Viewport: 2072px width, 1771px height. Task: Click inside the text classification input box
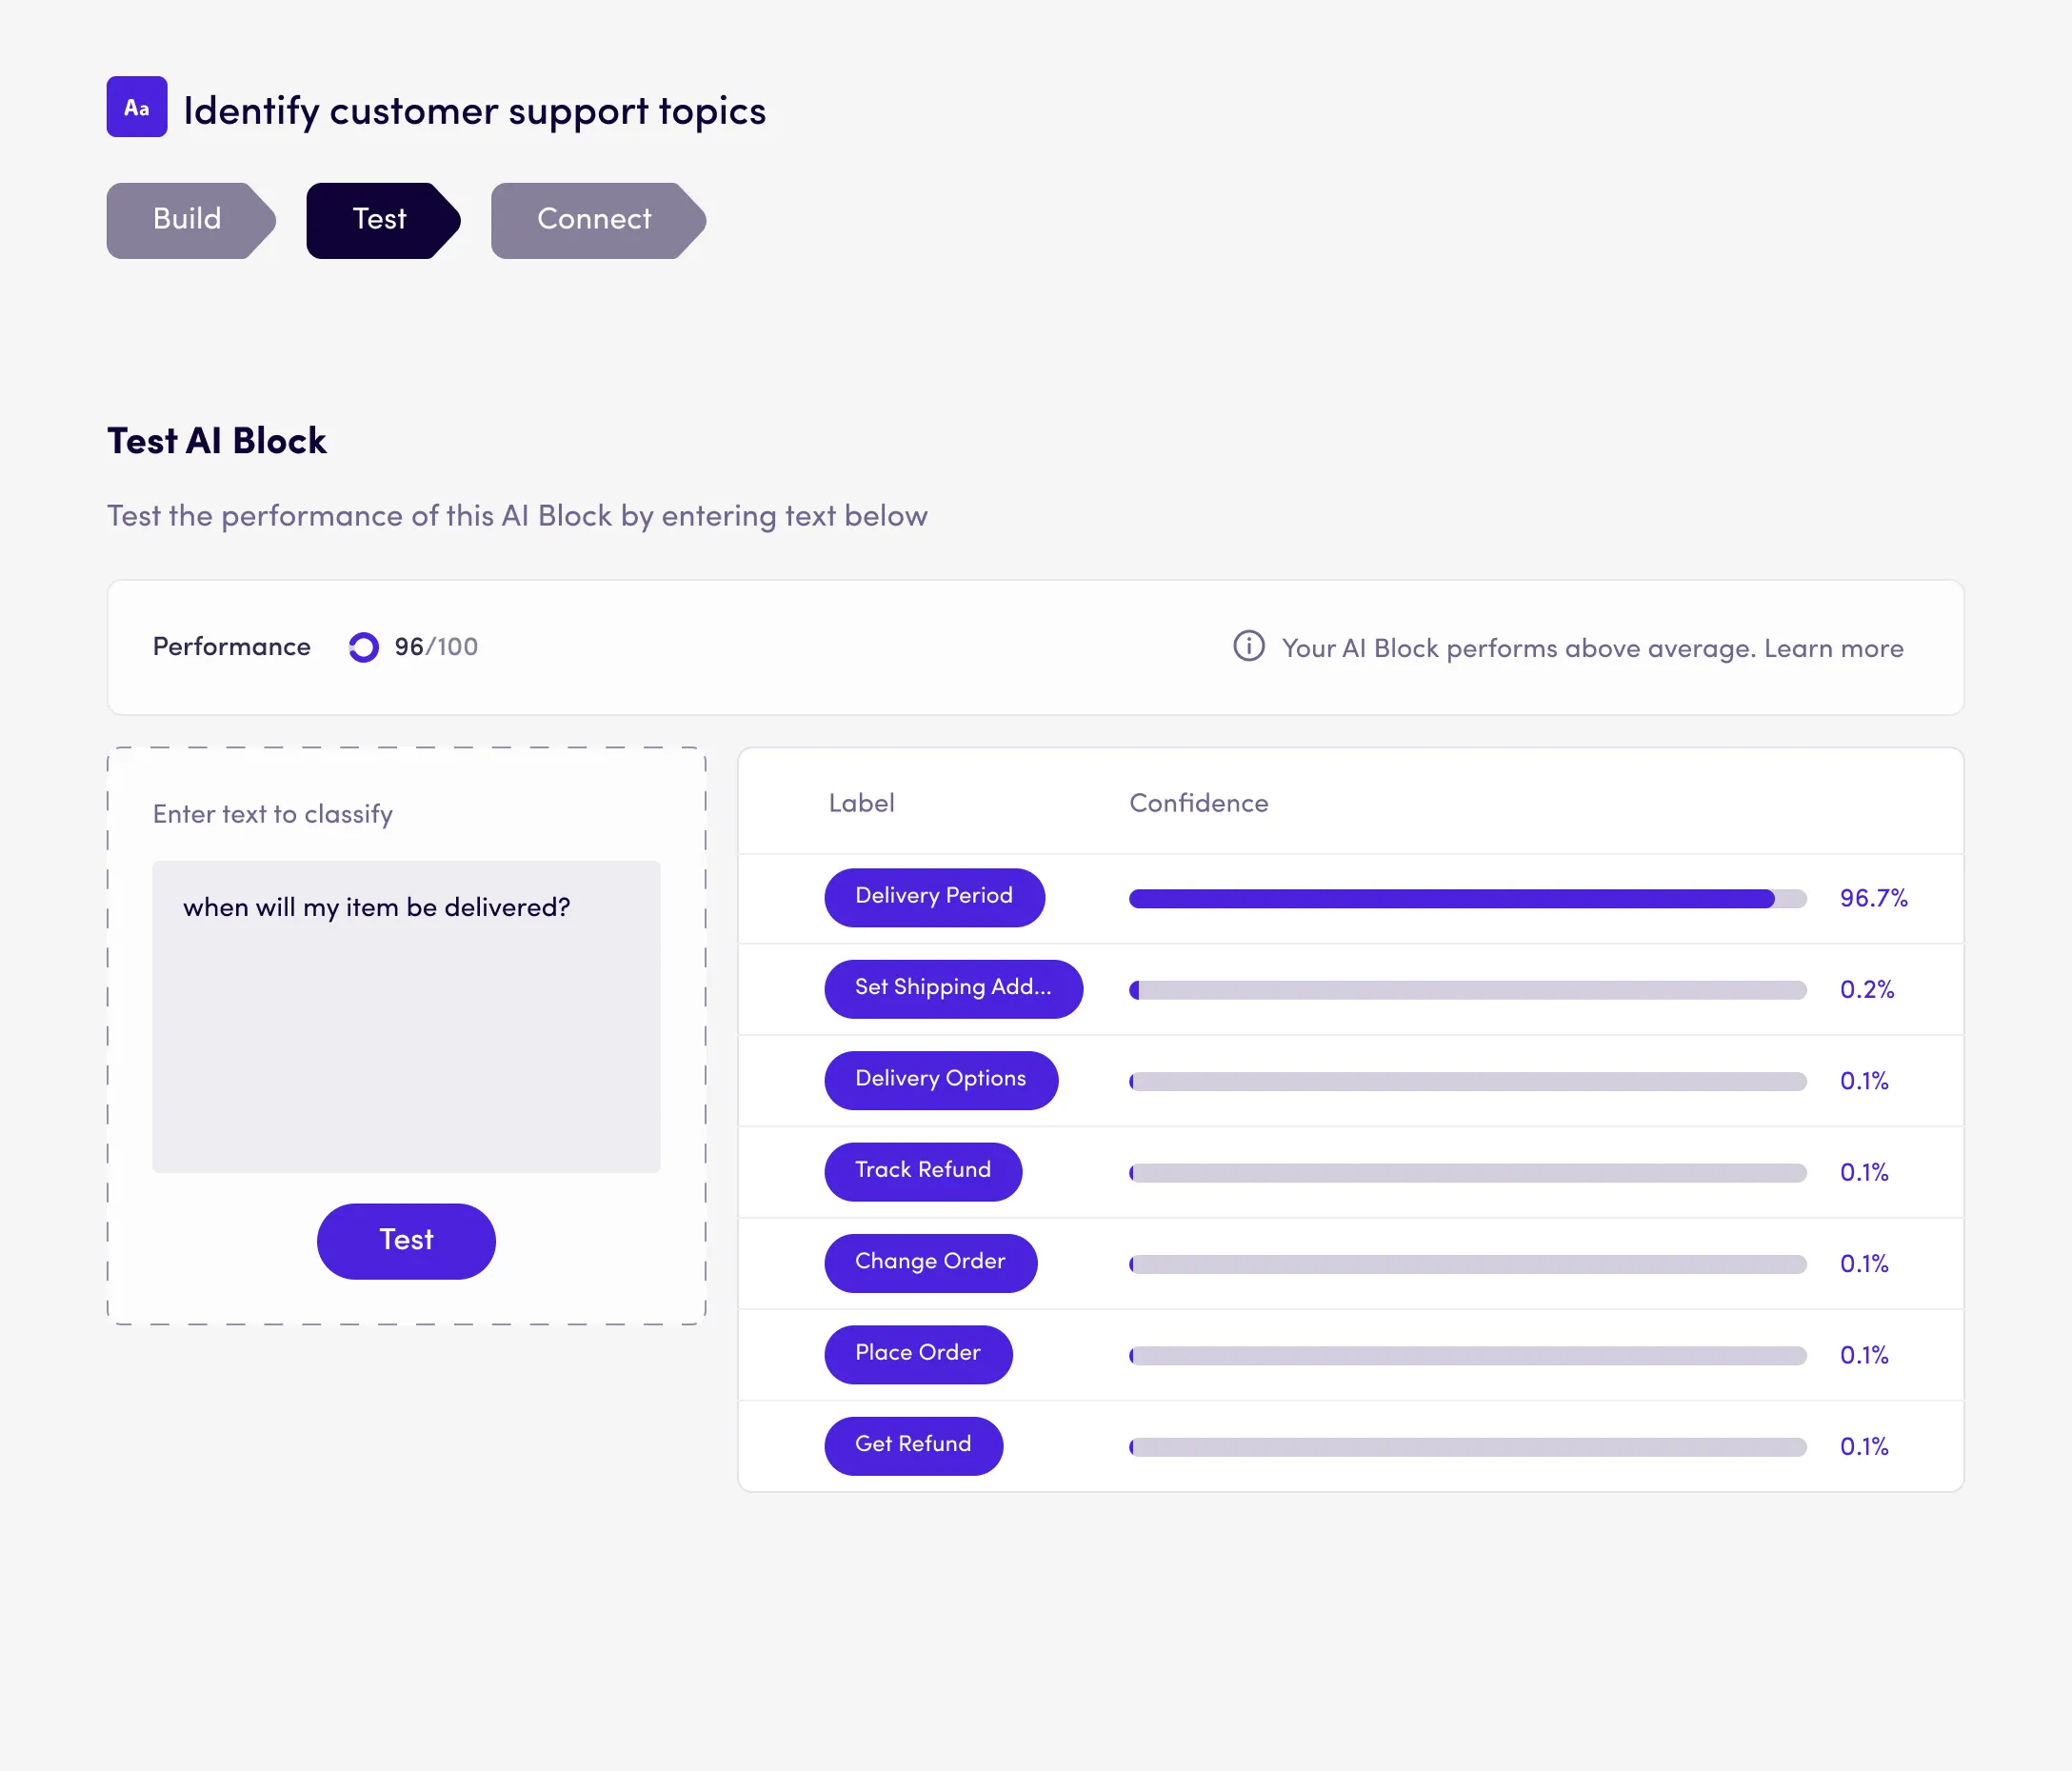[x=406, y=1015]
